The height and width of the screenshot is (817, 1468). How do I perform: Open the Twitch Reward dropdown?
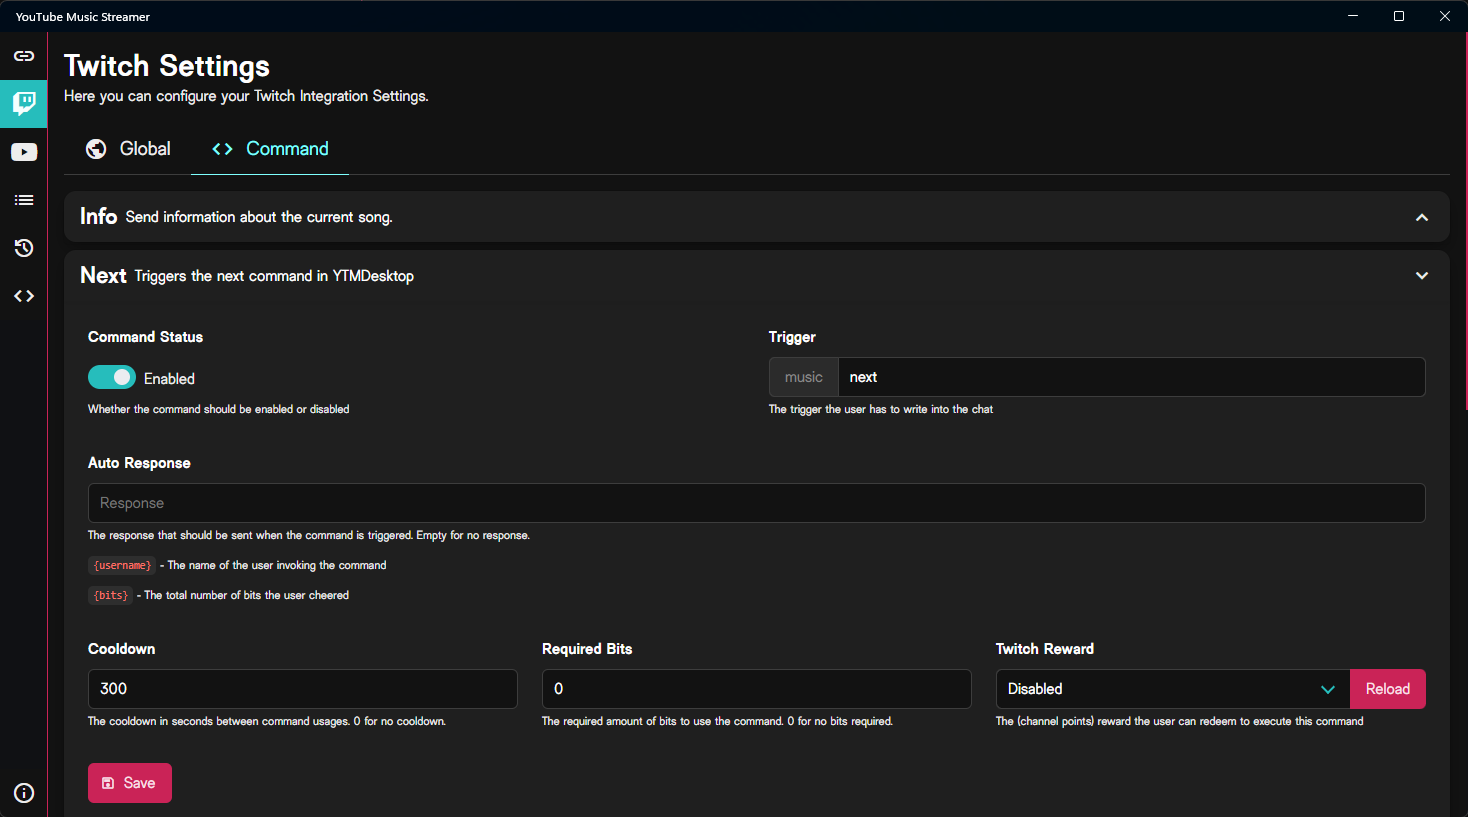point(1173,689)
